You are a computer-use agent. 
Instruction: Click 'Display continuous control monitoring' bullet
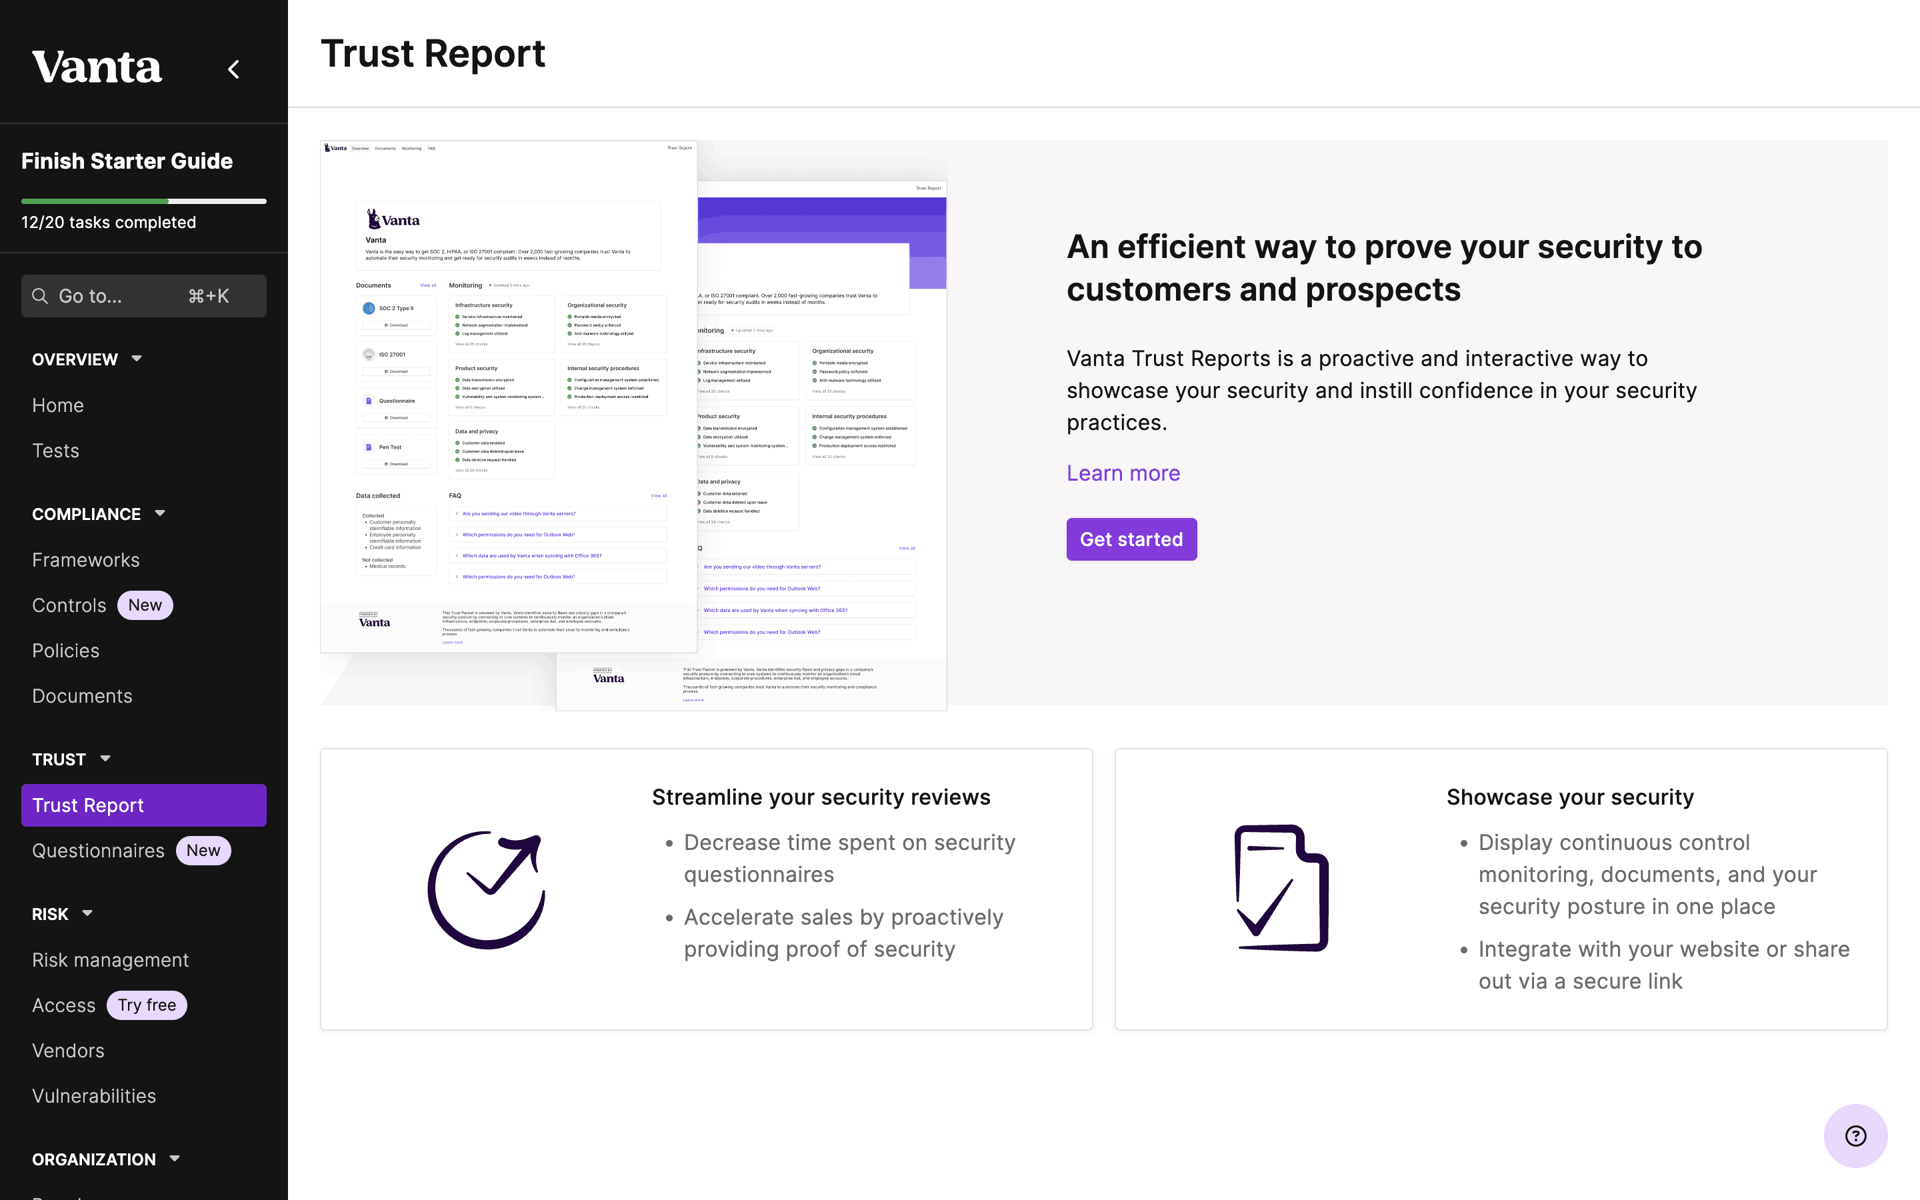point(1648,874)
